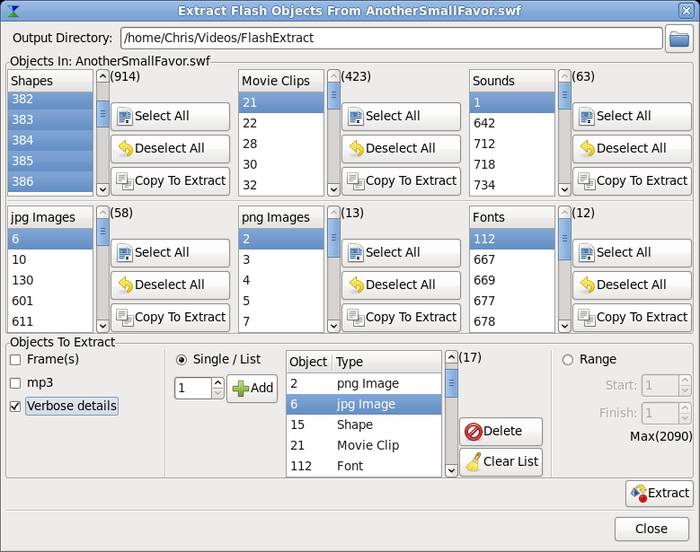
Task: Click the output directory browse folder icon
Action: click(x=679, y=39)
